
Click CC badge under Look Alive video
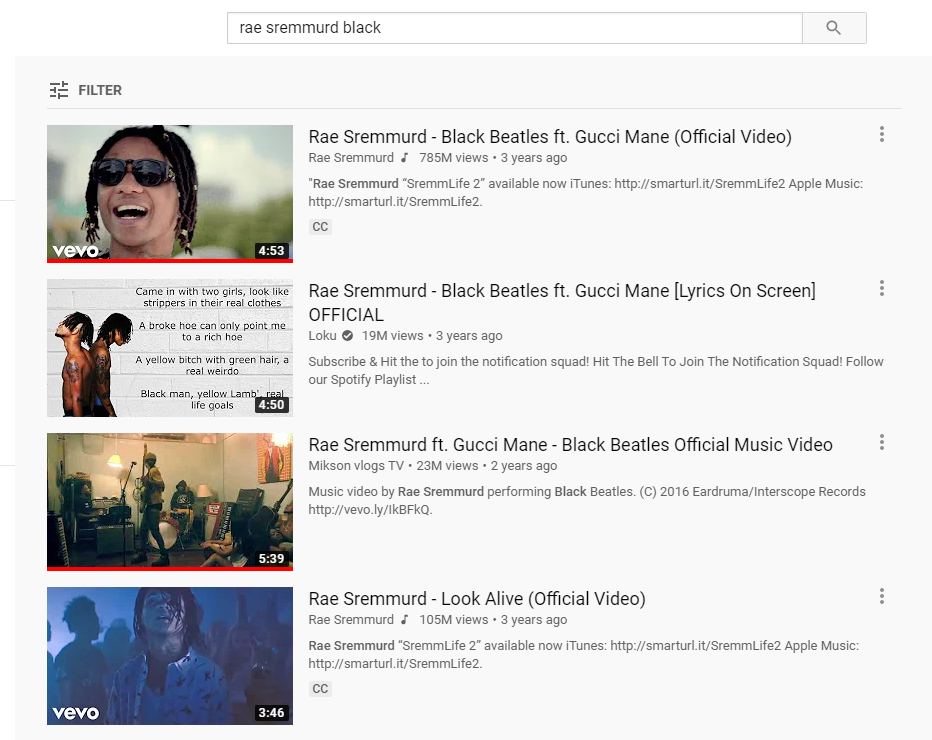click(x=320, y=688)
